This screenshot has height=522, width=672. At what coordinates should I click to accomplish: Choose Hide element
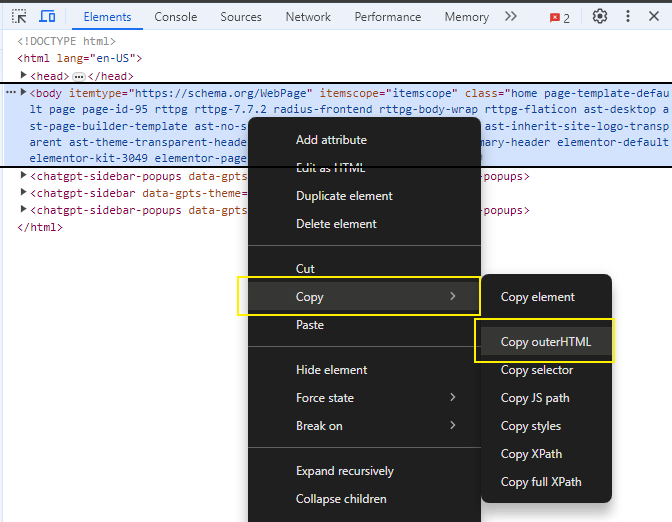pos(364,370)
